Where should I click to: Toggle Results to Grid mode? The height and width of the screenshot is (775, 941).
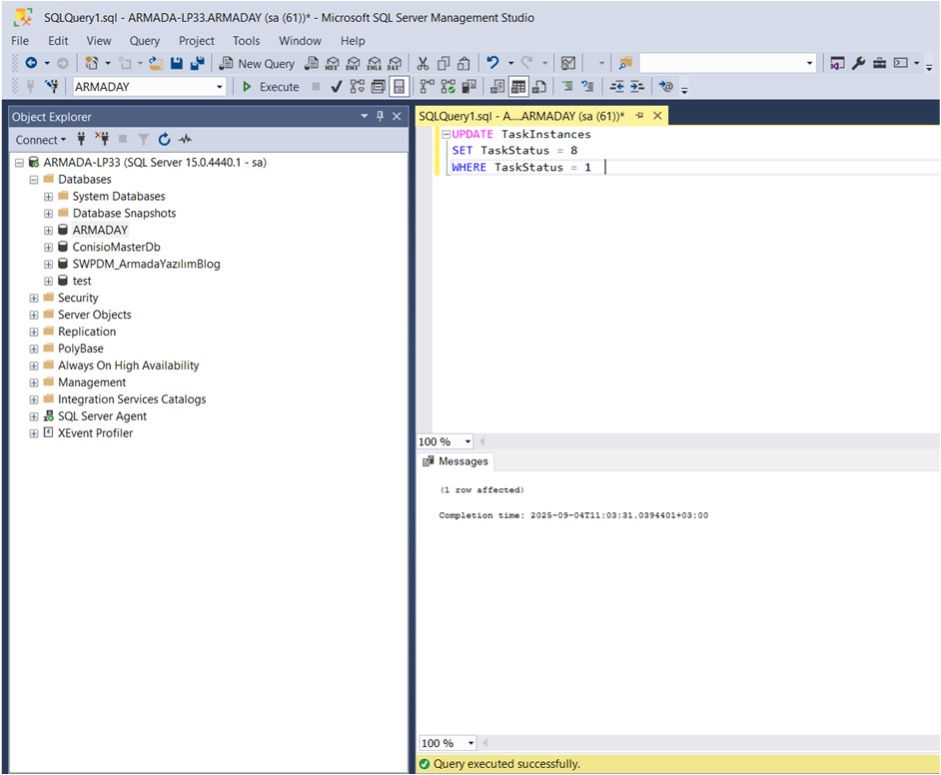[x=518, y=87]
